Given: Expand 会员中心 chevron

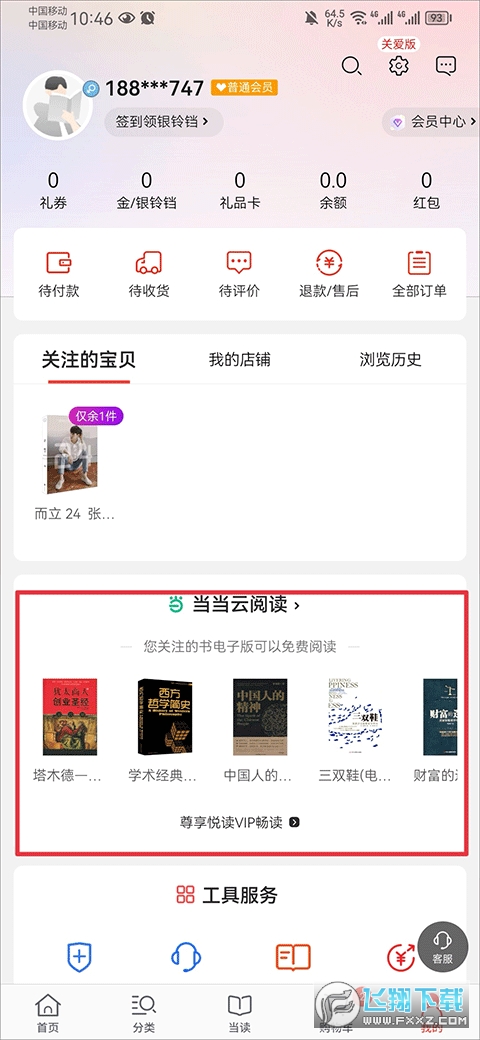Looking at the screenshot, I should [473, 121].
